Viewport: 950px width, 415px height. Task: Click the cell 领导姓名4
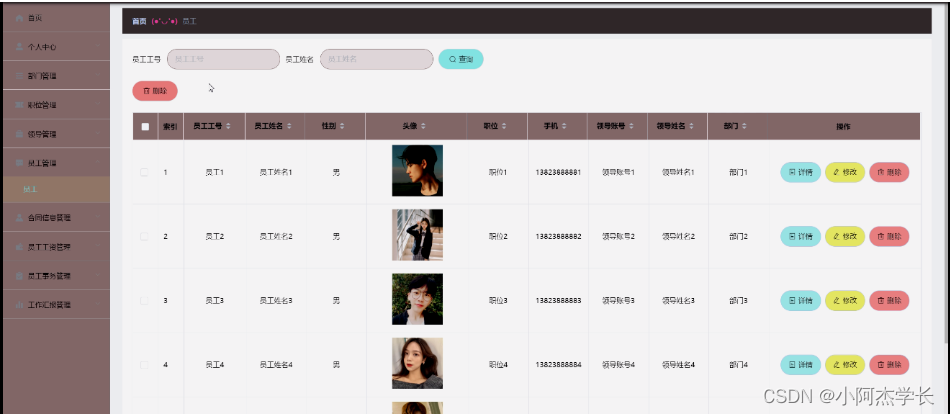pos(678,365)
